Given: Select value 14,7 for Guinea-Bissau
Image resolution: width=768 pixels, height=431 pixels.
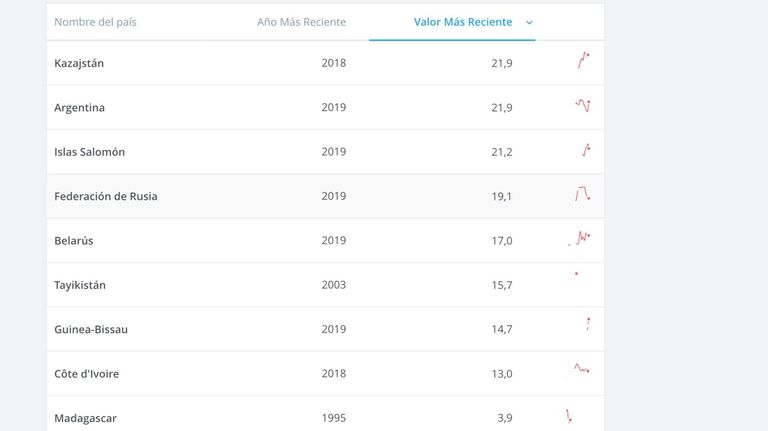Looking at the screenshot, I should [502, 330].
